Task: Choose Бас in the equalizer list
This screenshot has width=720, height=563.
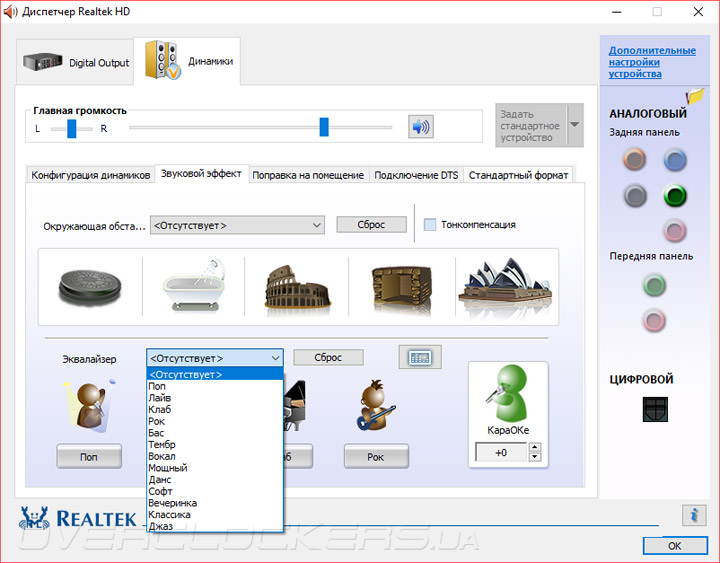Action: click(214, 433)
